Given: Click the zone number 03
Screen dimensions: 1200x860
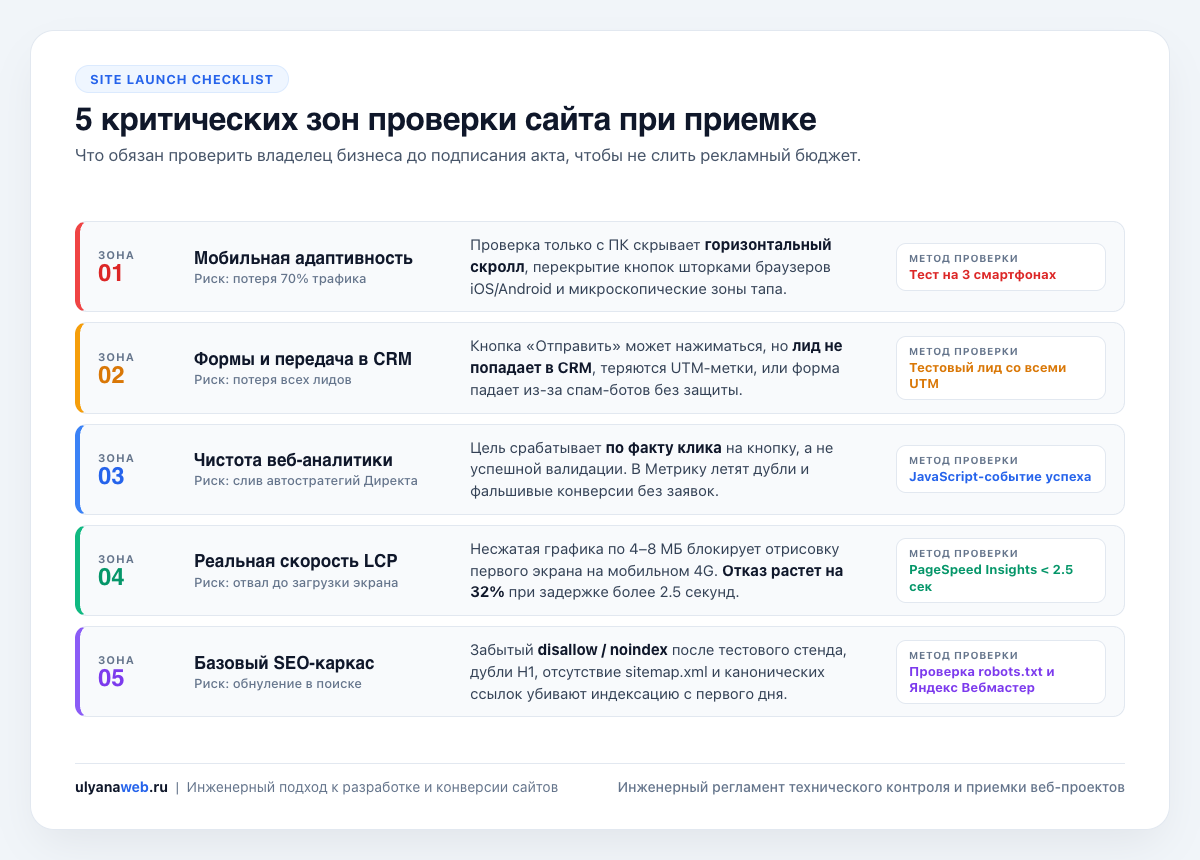Looking at the screenshot, I should [111, 476].
